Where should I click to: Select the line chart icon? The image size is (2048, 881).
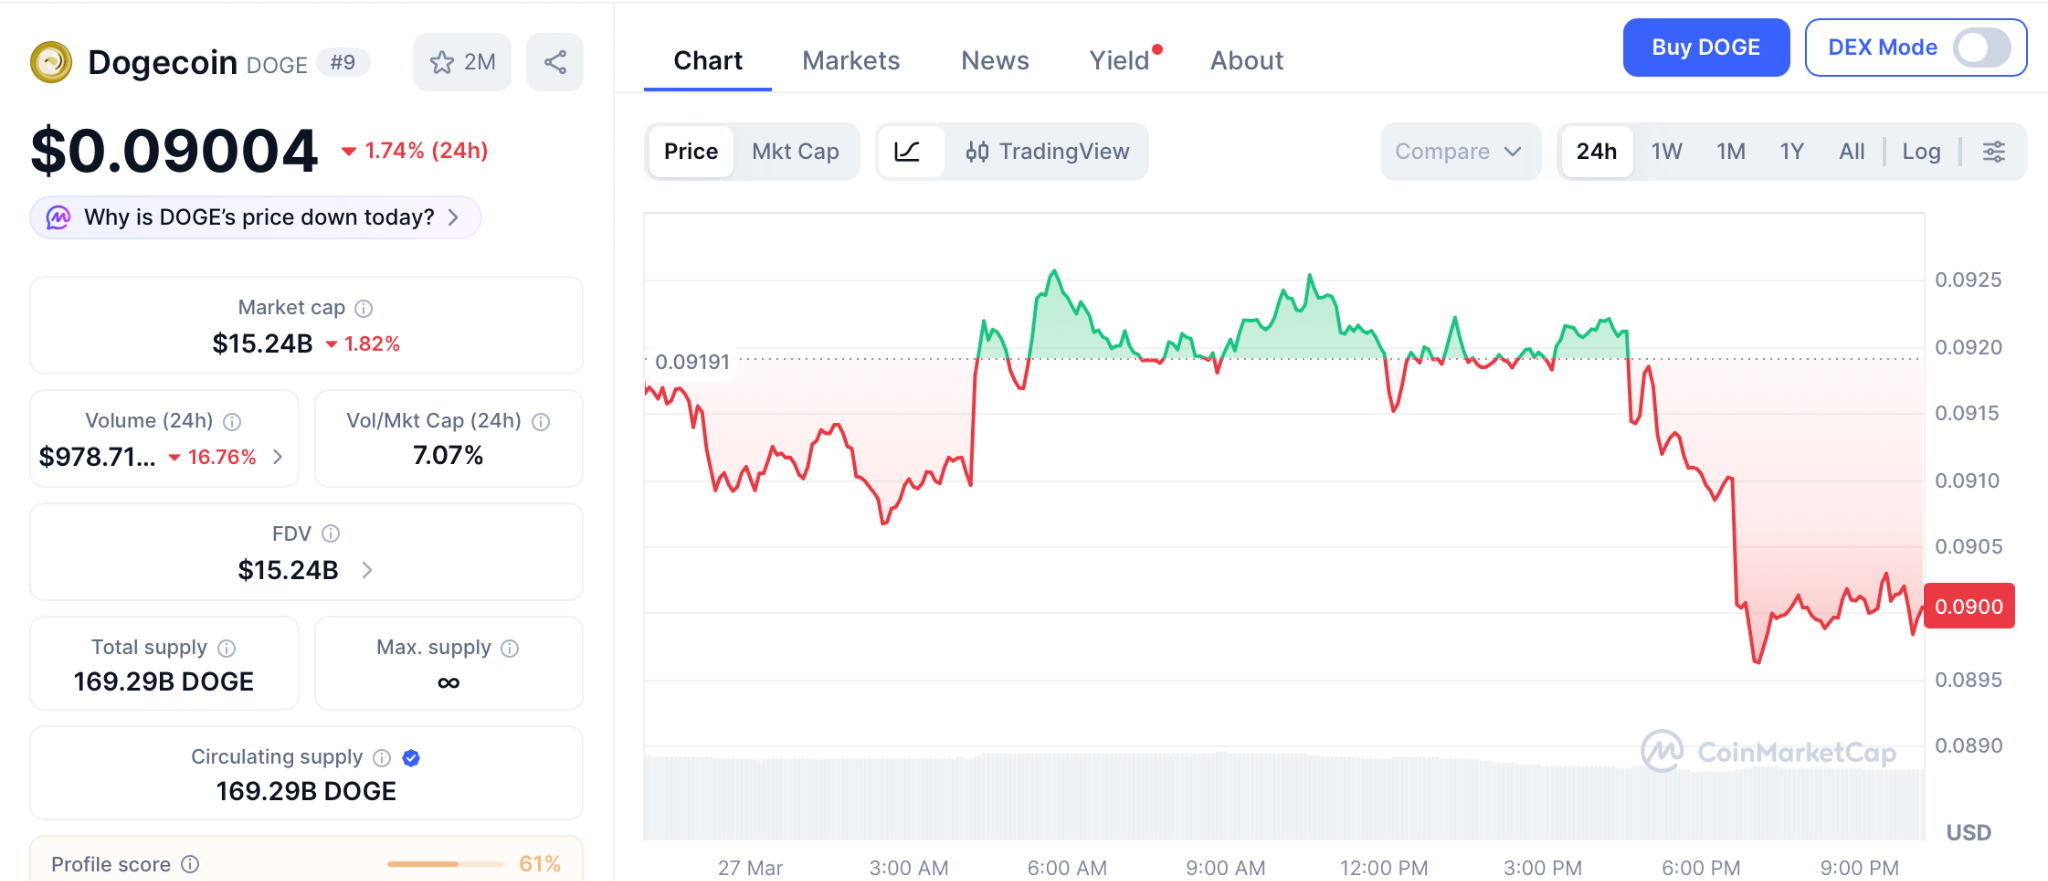click(908, 151)
